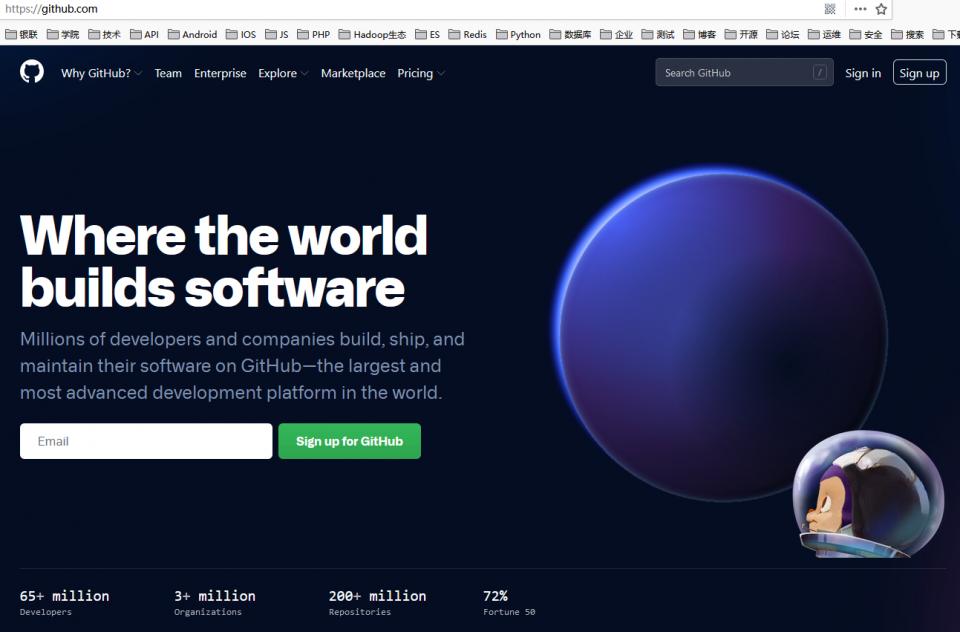This screenshot has width=960, height=632.
Task: Open the Hadoop bookmarks folder
Action: 372,34
